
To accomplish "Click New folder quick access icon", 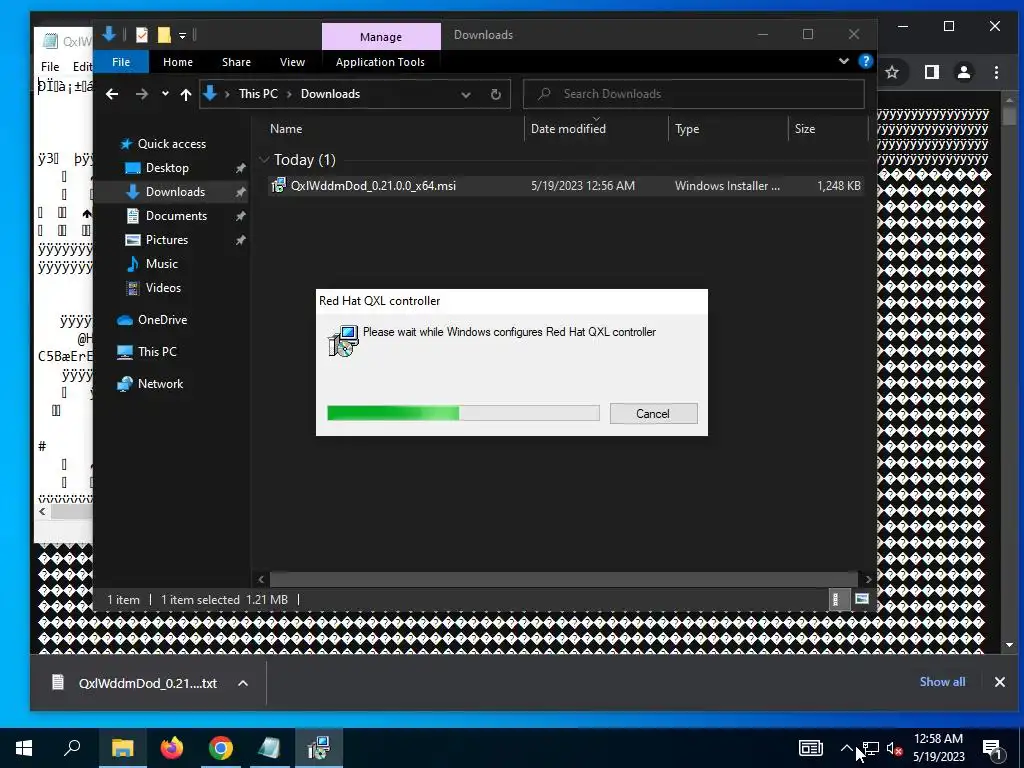I will click(x=164, y=35).
